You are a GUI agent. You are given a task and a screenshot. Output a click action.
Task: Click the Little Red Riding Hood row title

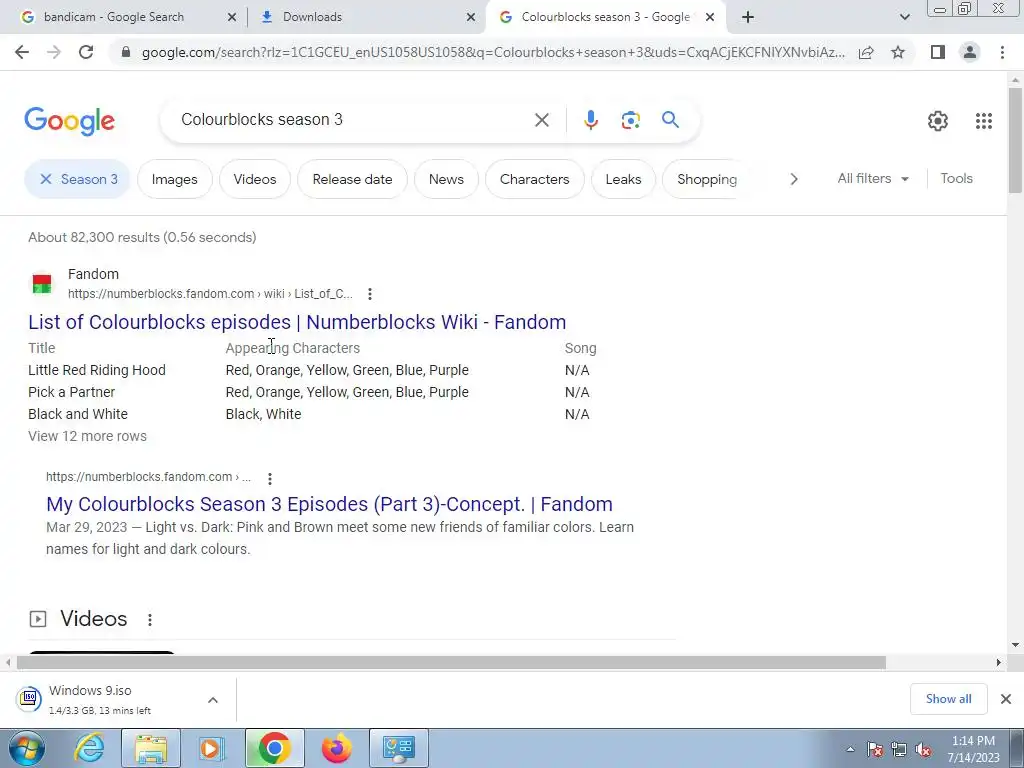[x=97, y=370]
